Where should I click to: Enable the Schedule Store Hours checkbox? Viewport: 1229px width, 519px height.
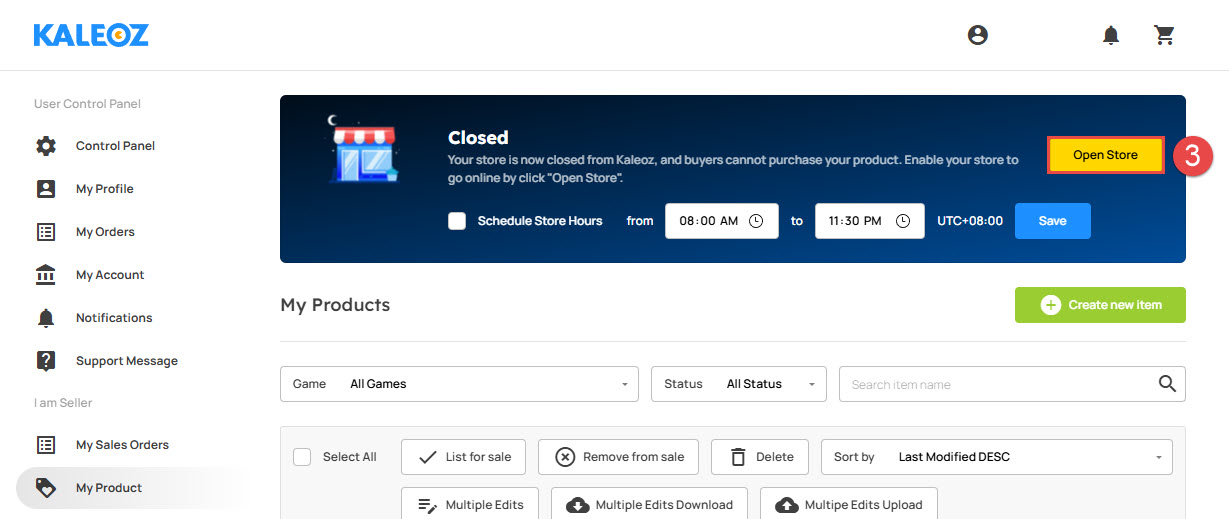457,221
